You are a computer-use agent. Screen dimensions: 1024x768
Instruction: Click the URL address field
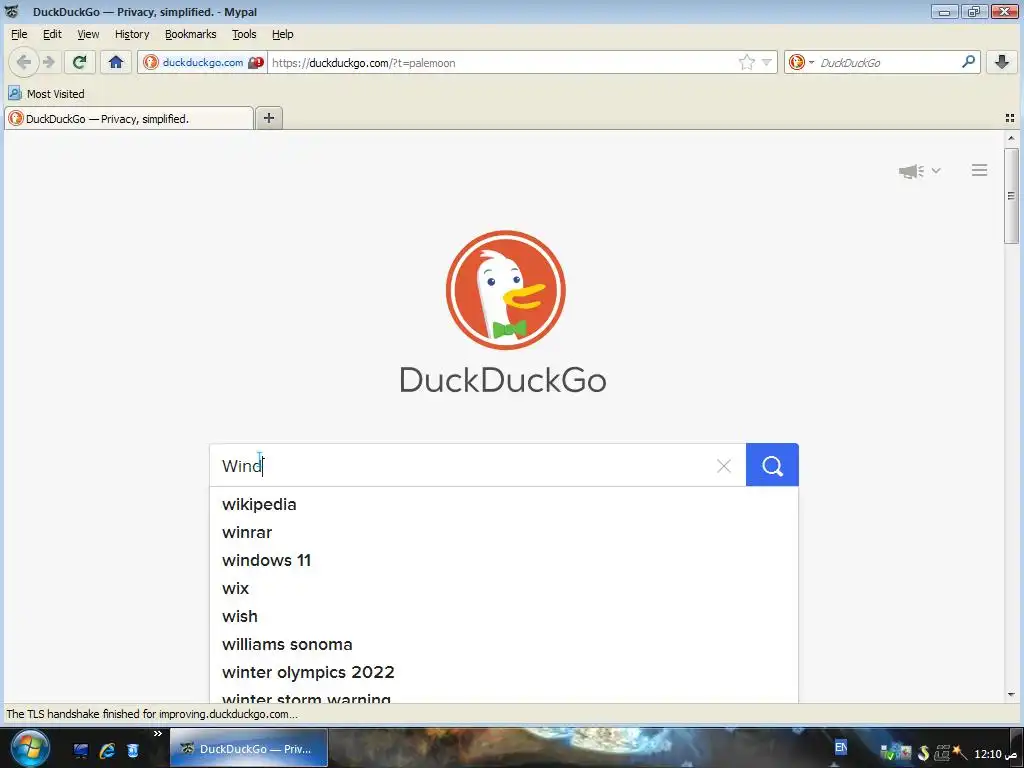click(x=503, y=63)
